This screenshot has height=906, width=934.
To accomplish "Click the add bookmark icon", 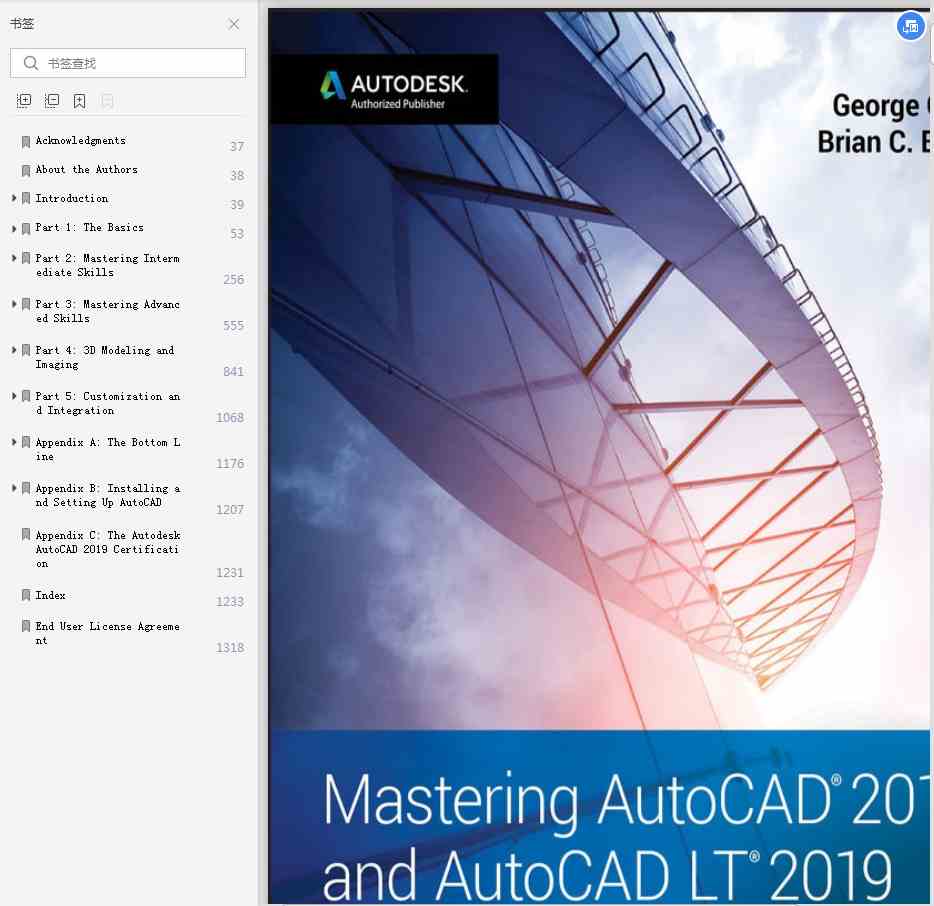I will point(79,101).
